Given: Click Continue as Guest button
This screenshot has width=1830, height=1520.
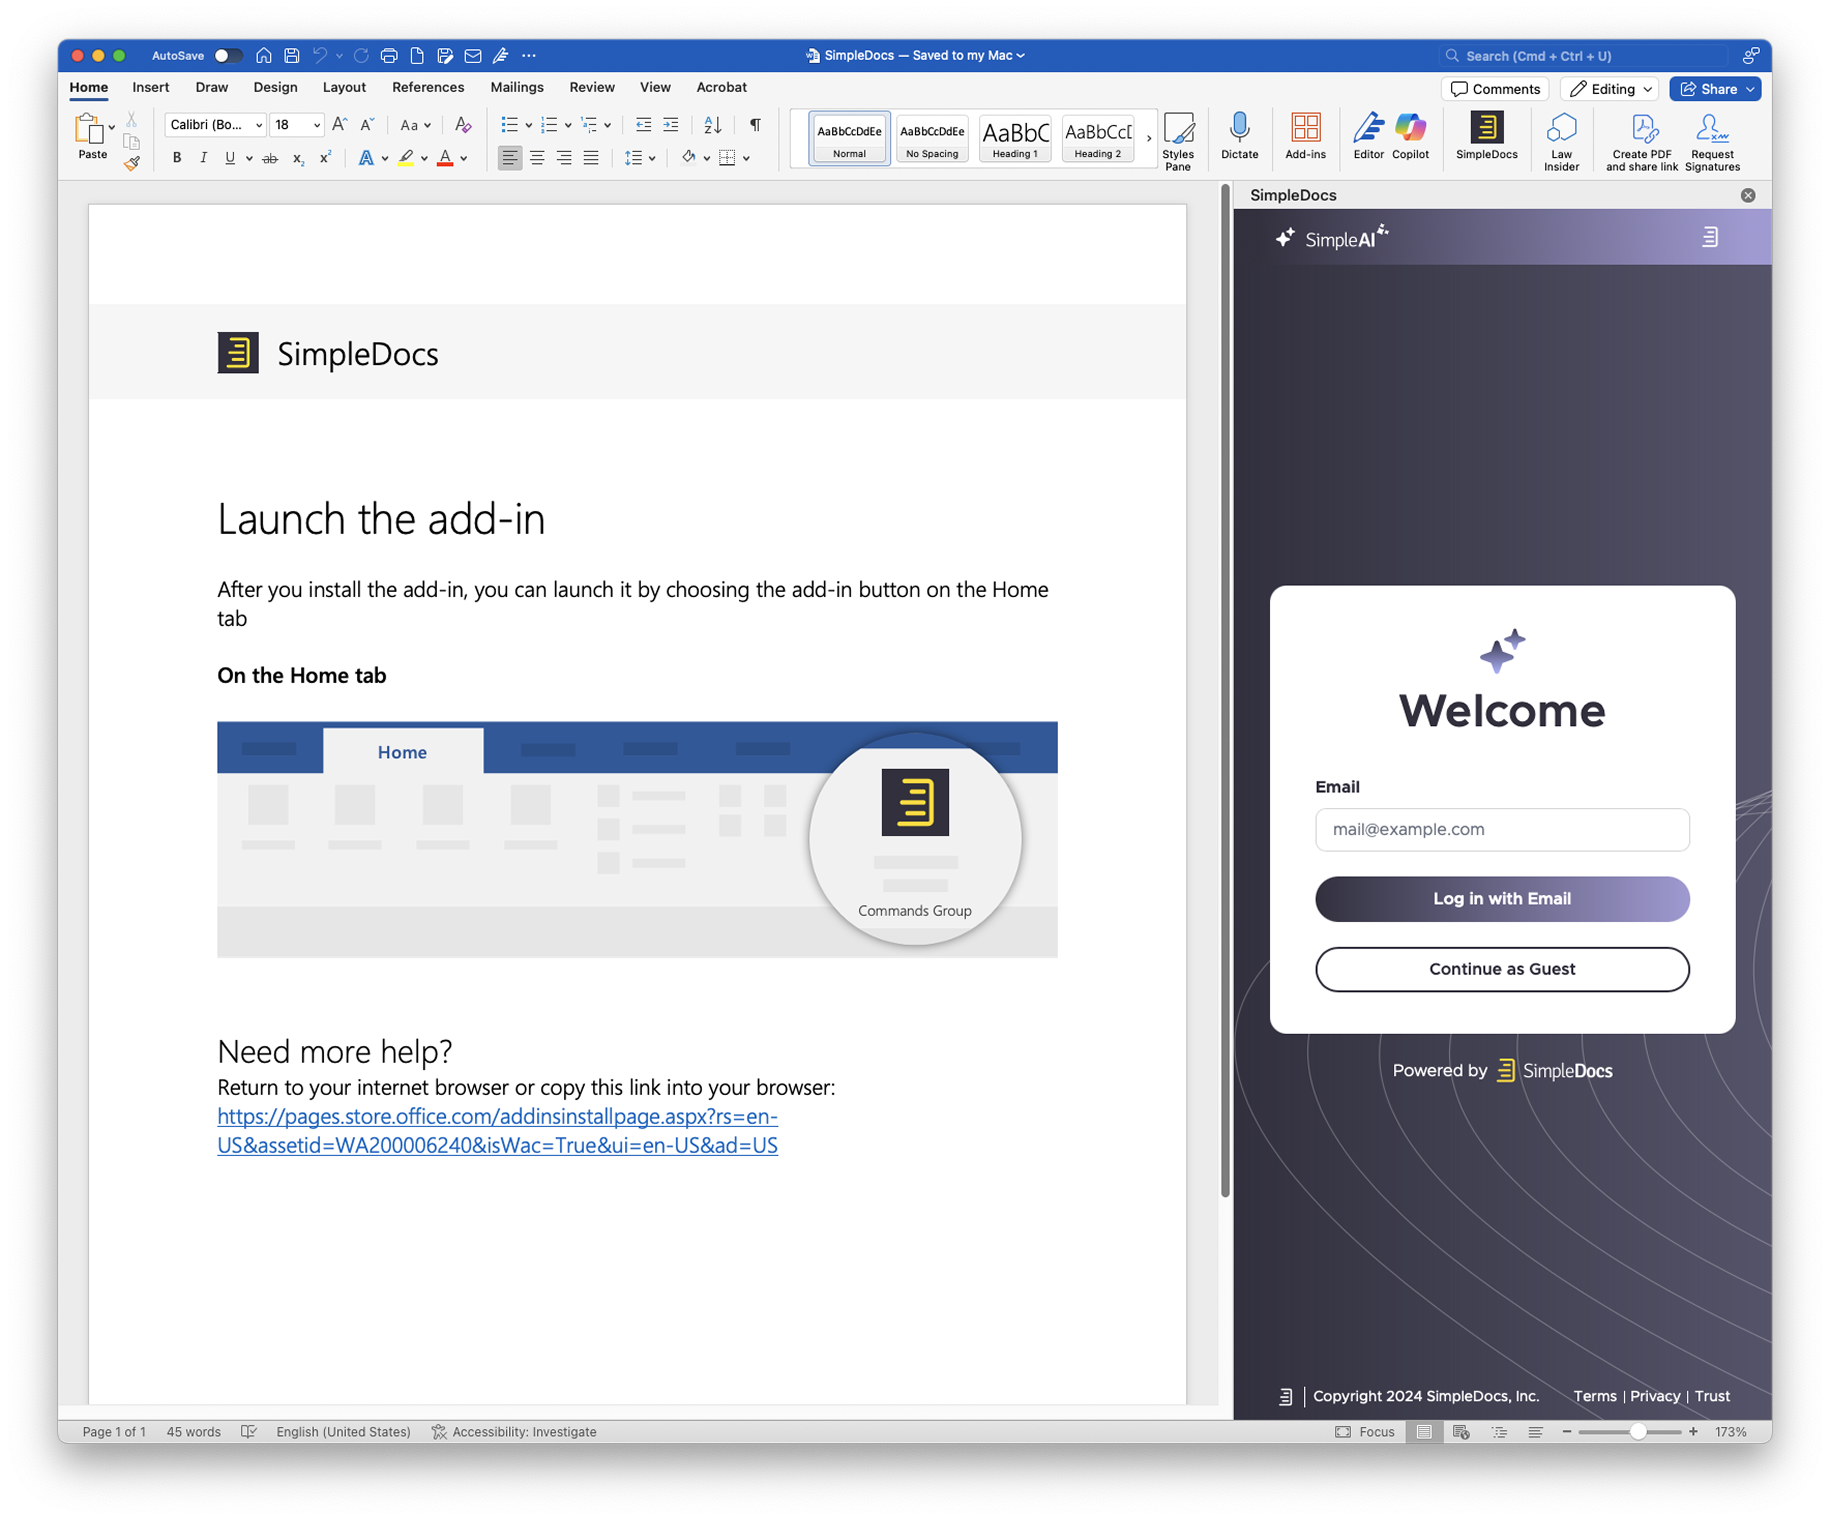Looking at the screenshot, I should 1502,969.
